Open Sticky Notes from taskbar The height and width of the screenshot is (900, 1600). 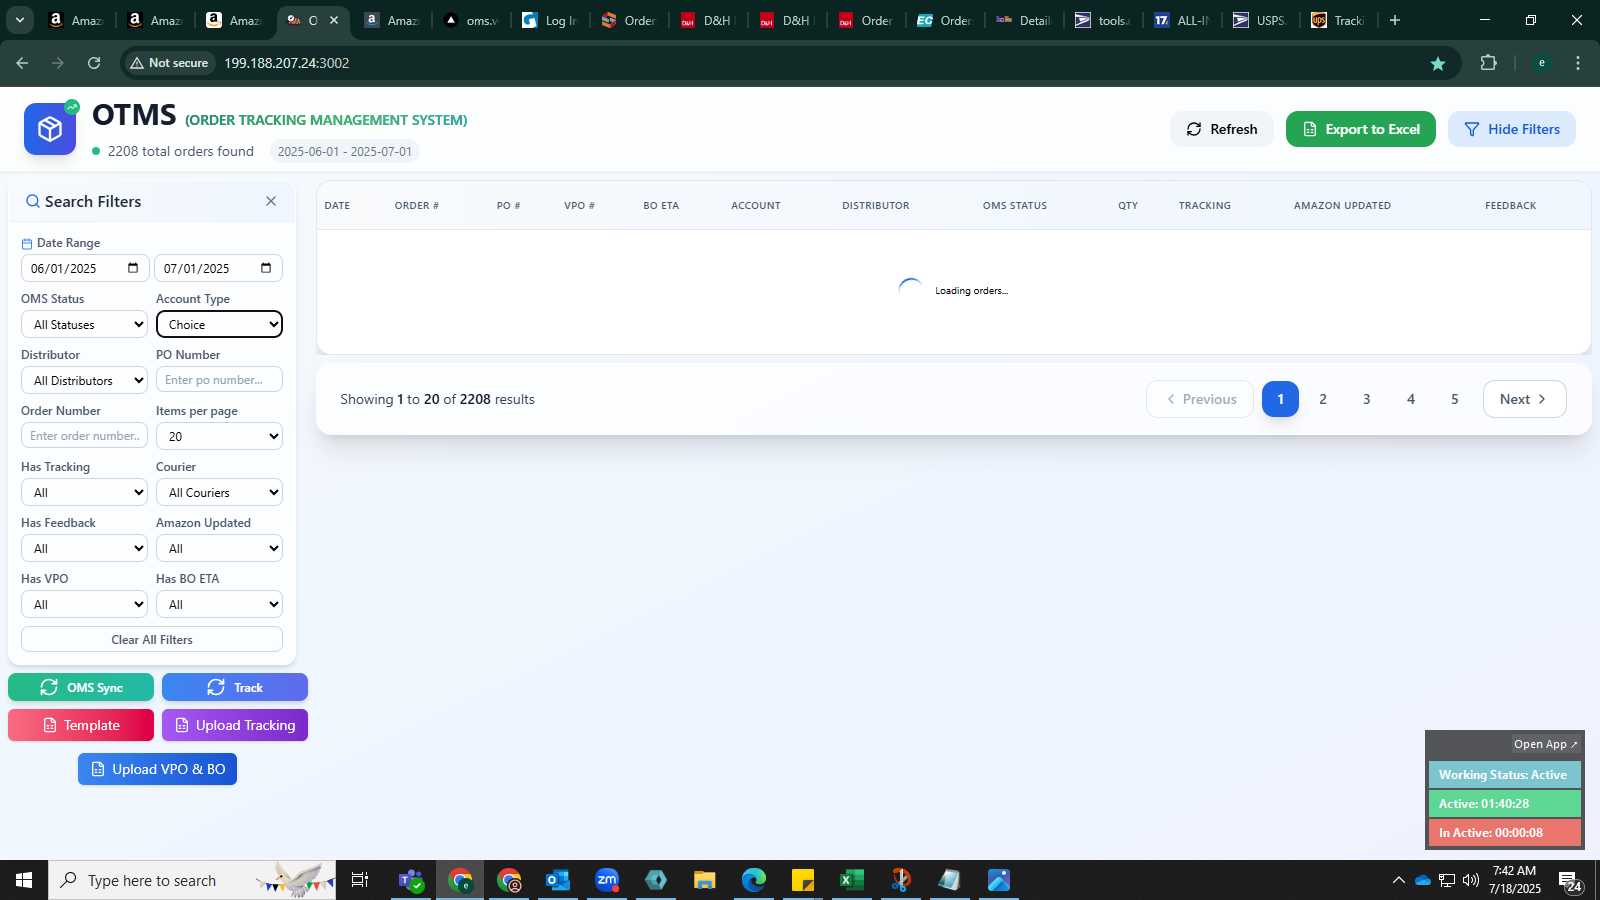[803, 880]
